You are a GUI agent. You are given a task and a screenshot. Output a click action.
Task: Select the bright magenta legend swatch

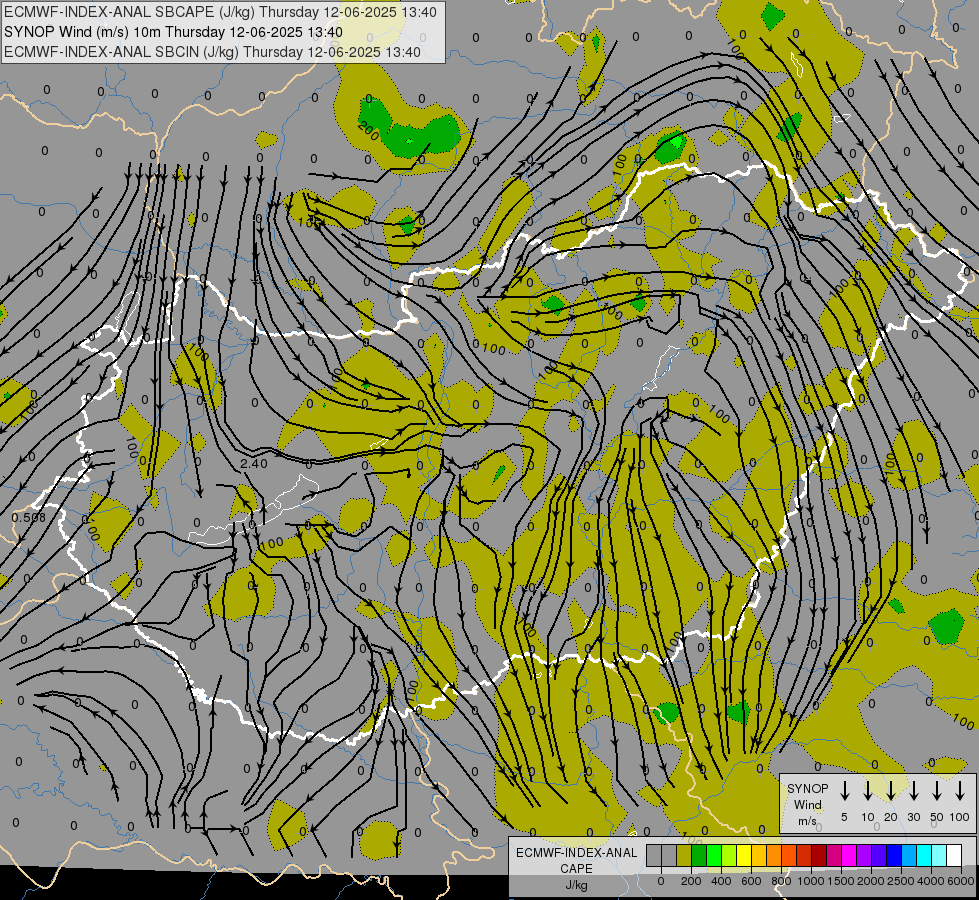850,855
